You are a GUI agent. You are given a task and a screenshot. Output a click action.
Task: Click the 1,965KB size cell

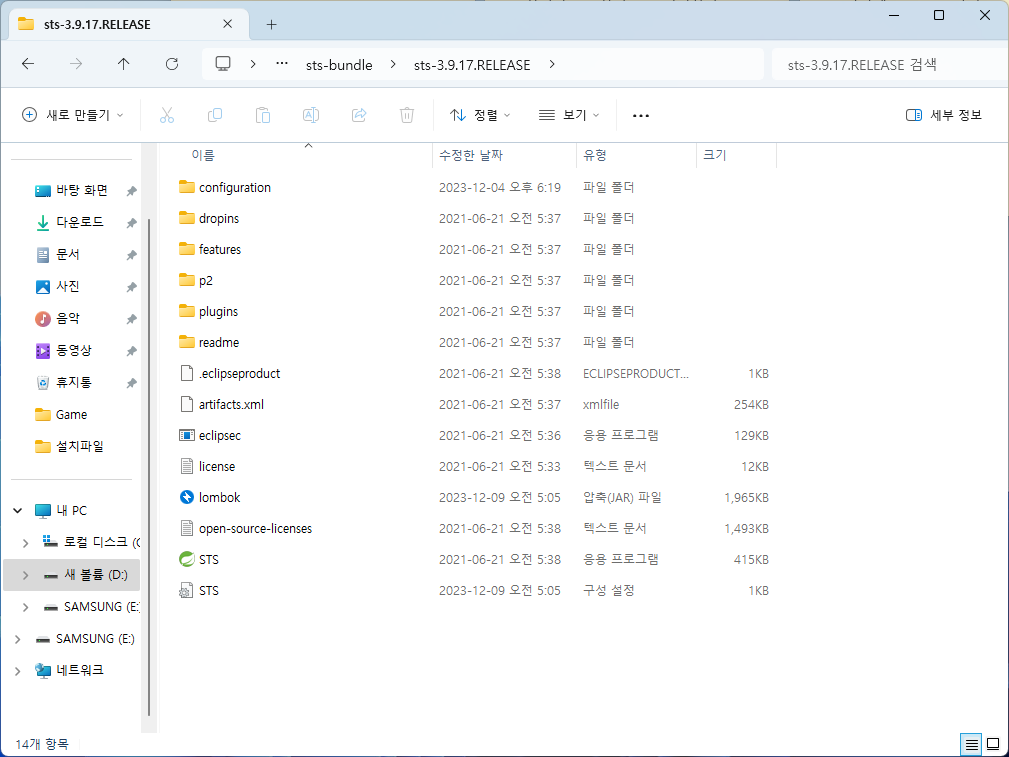(746, 498)
